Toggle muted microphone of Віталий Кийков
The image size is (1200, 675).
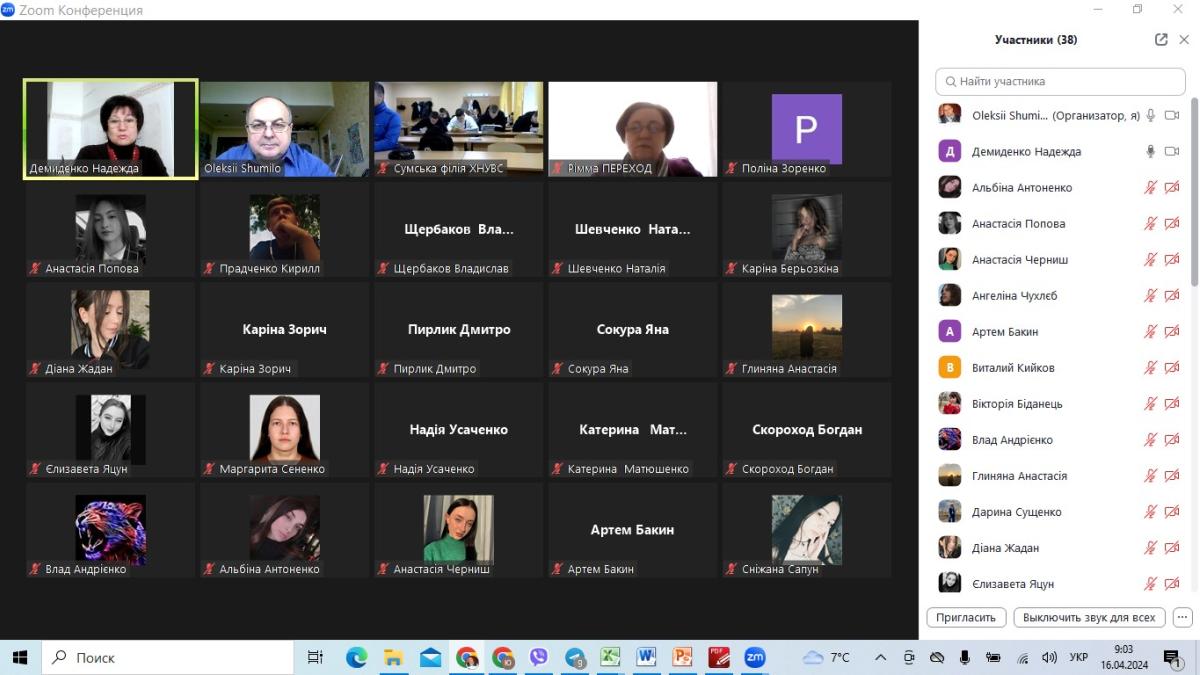coord(1151,368)
